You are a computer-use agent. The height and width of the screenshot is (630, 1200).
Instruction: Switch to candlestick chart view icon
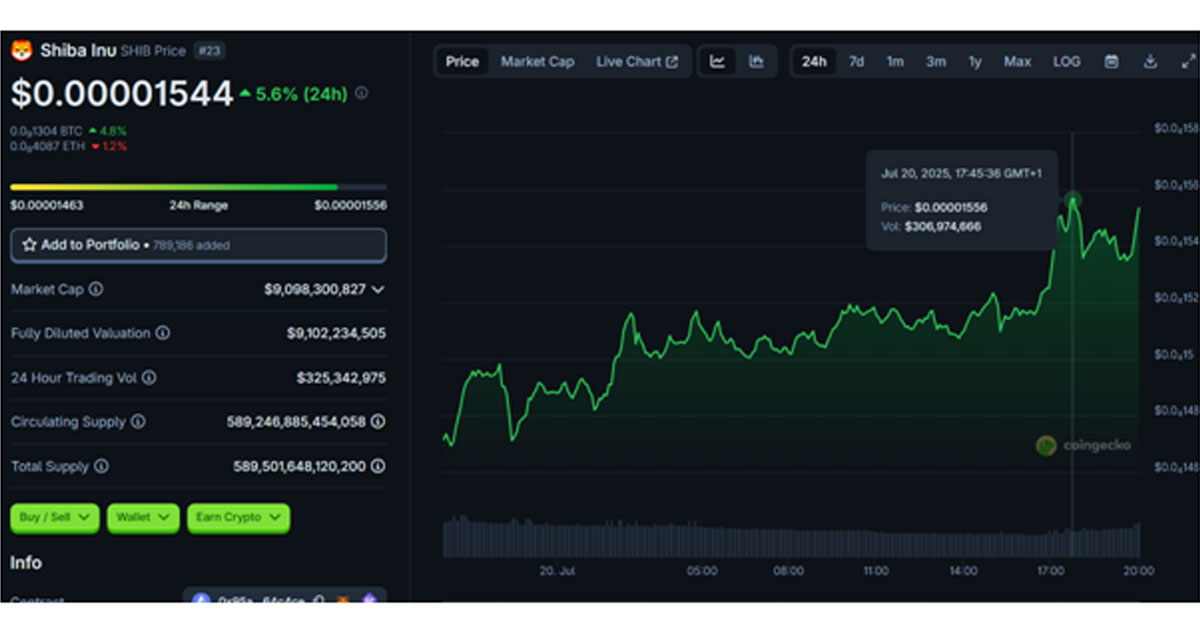coord(756,62)
